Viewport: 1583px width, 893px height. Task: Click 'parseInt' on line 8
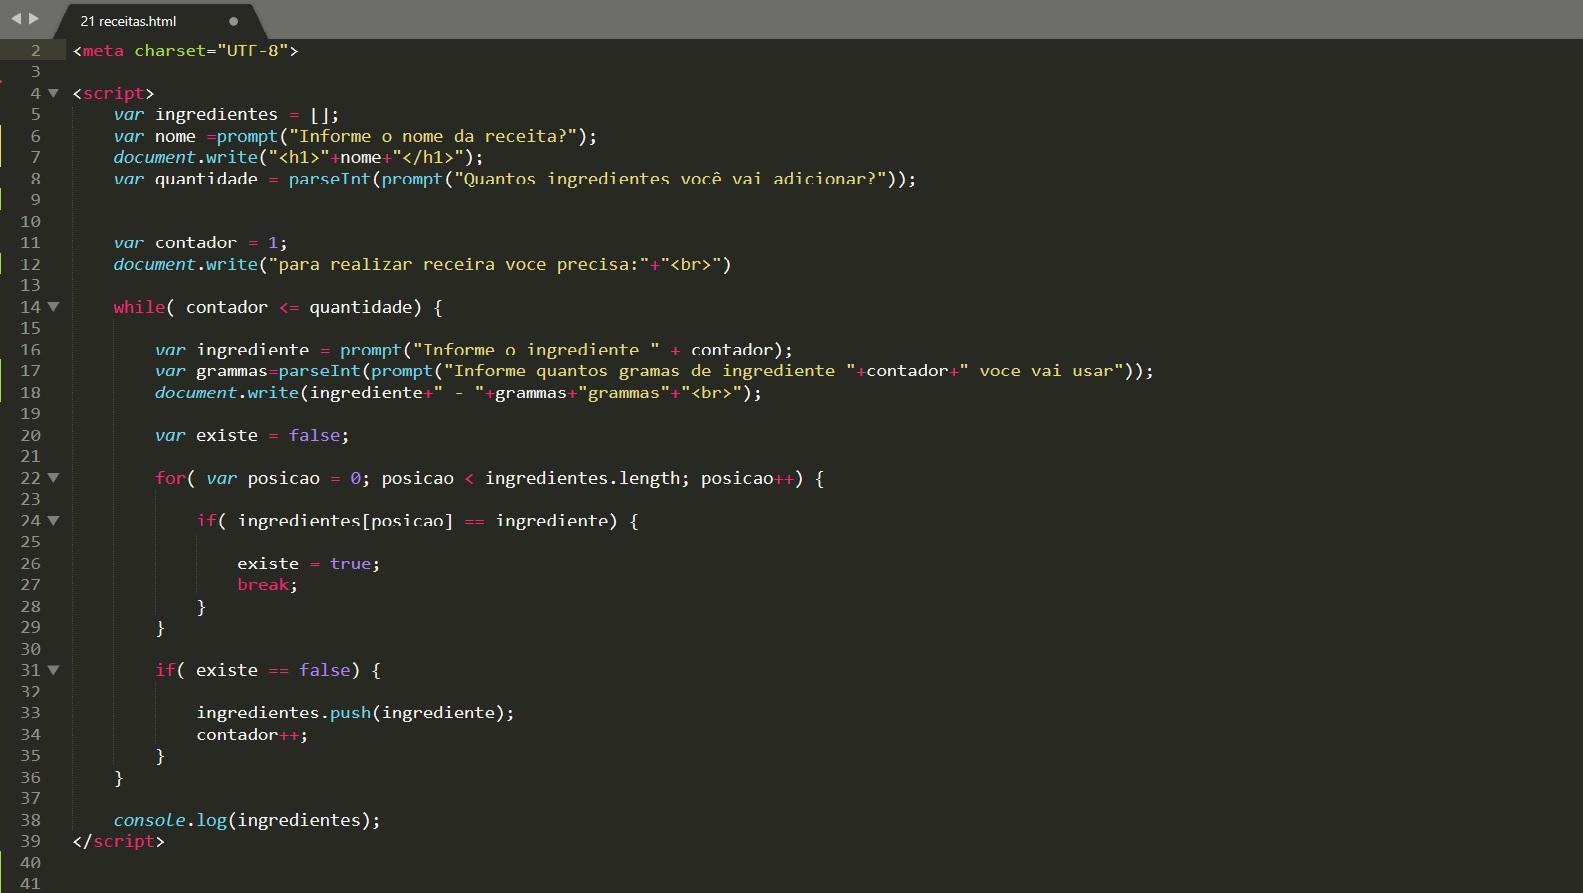[329, 179]
